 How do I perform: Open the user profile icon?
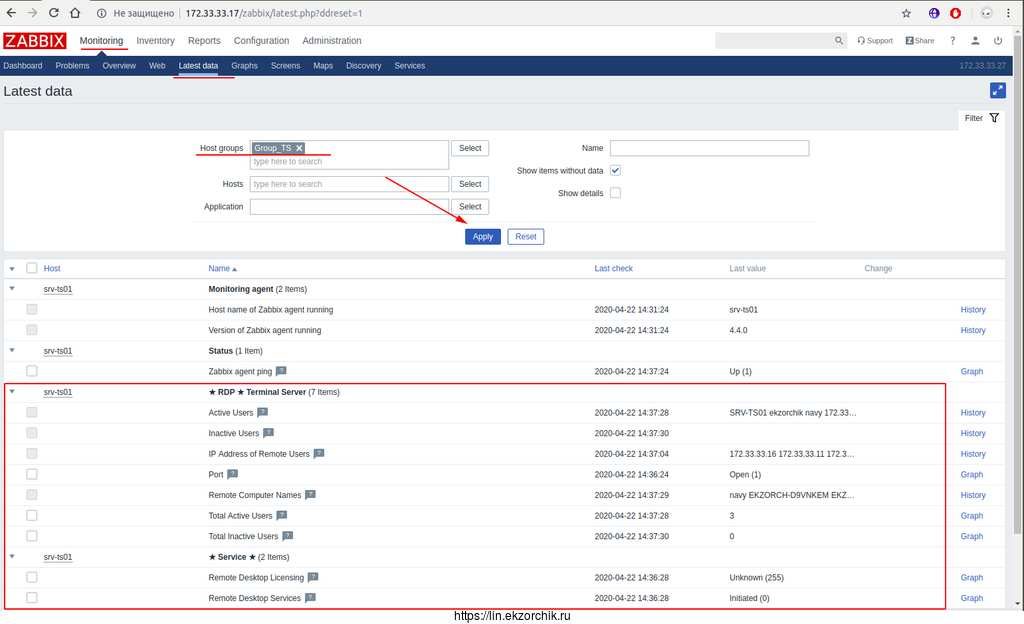tap(975, 41)
